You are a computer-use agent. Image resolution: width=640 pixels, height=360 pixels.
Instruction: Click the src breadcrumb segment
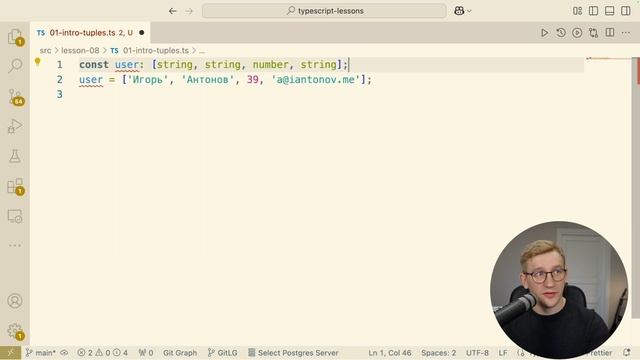coord(45,51)
